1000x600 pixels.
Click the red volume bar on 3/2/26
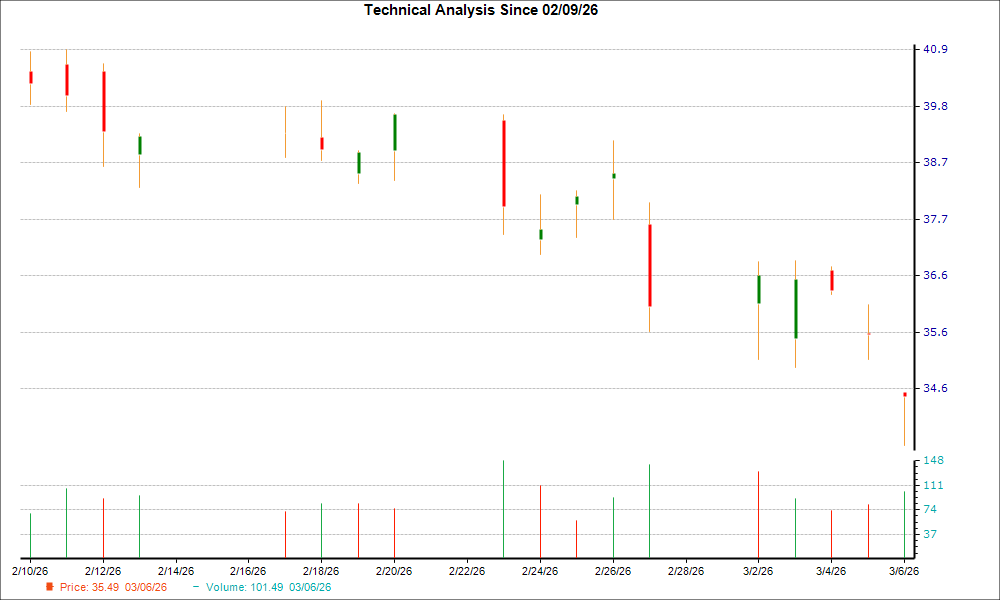click(758, 510)
